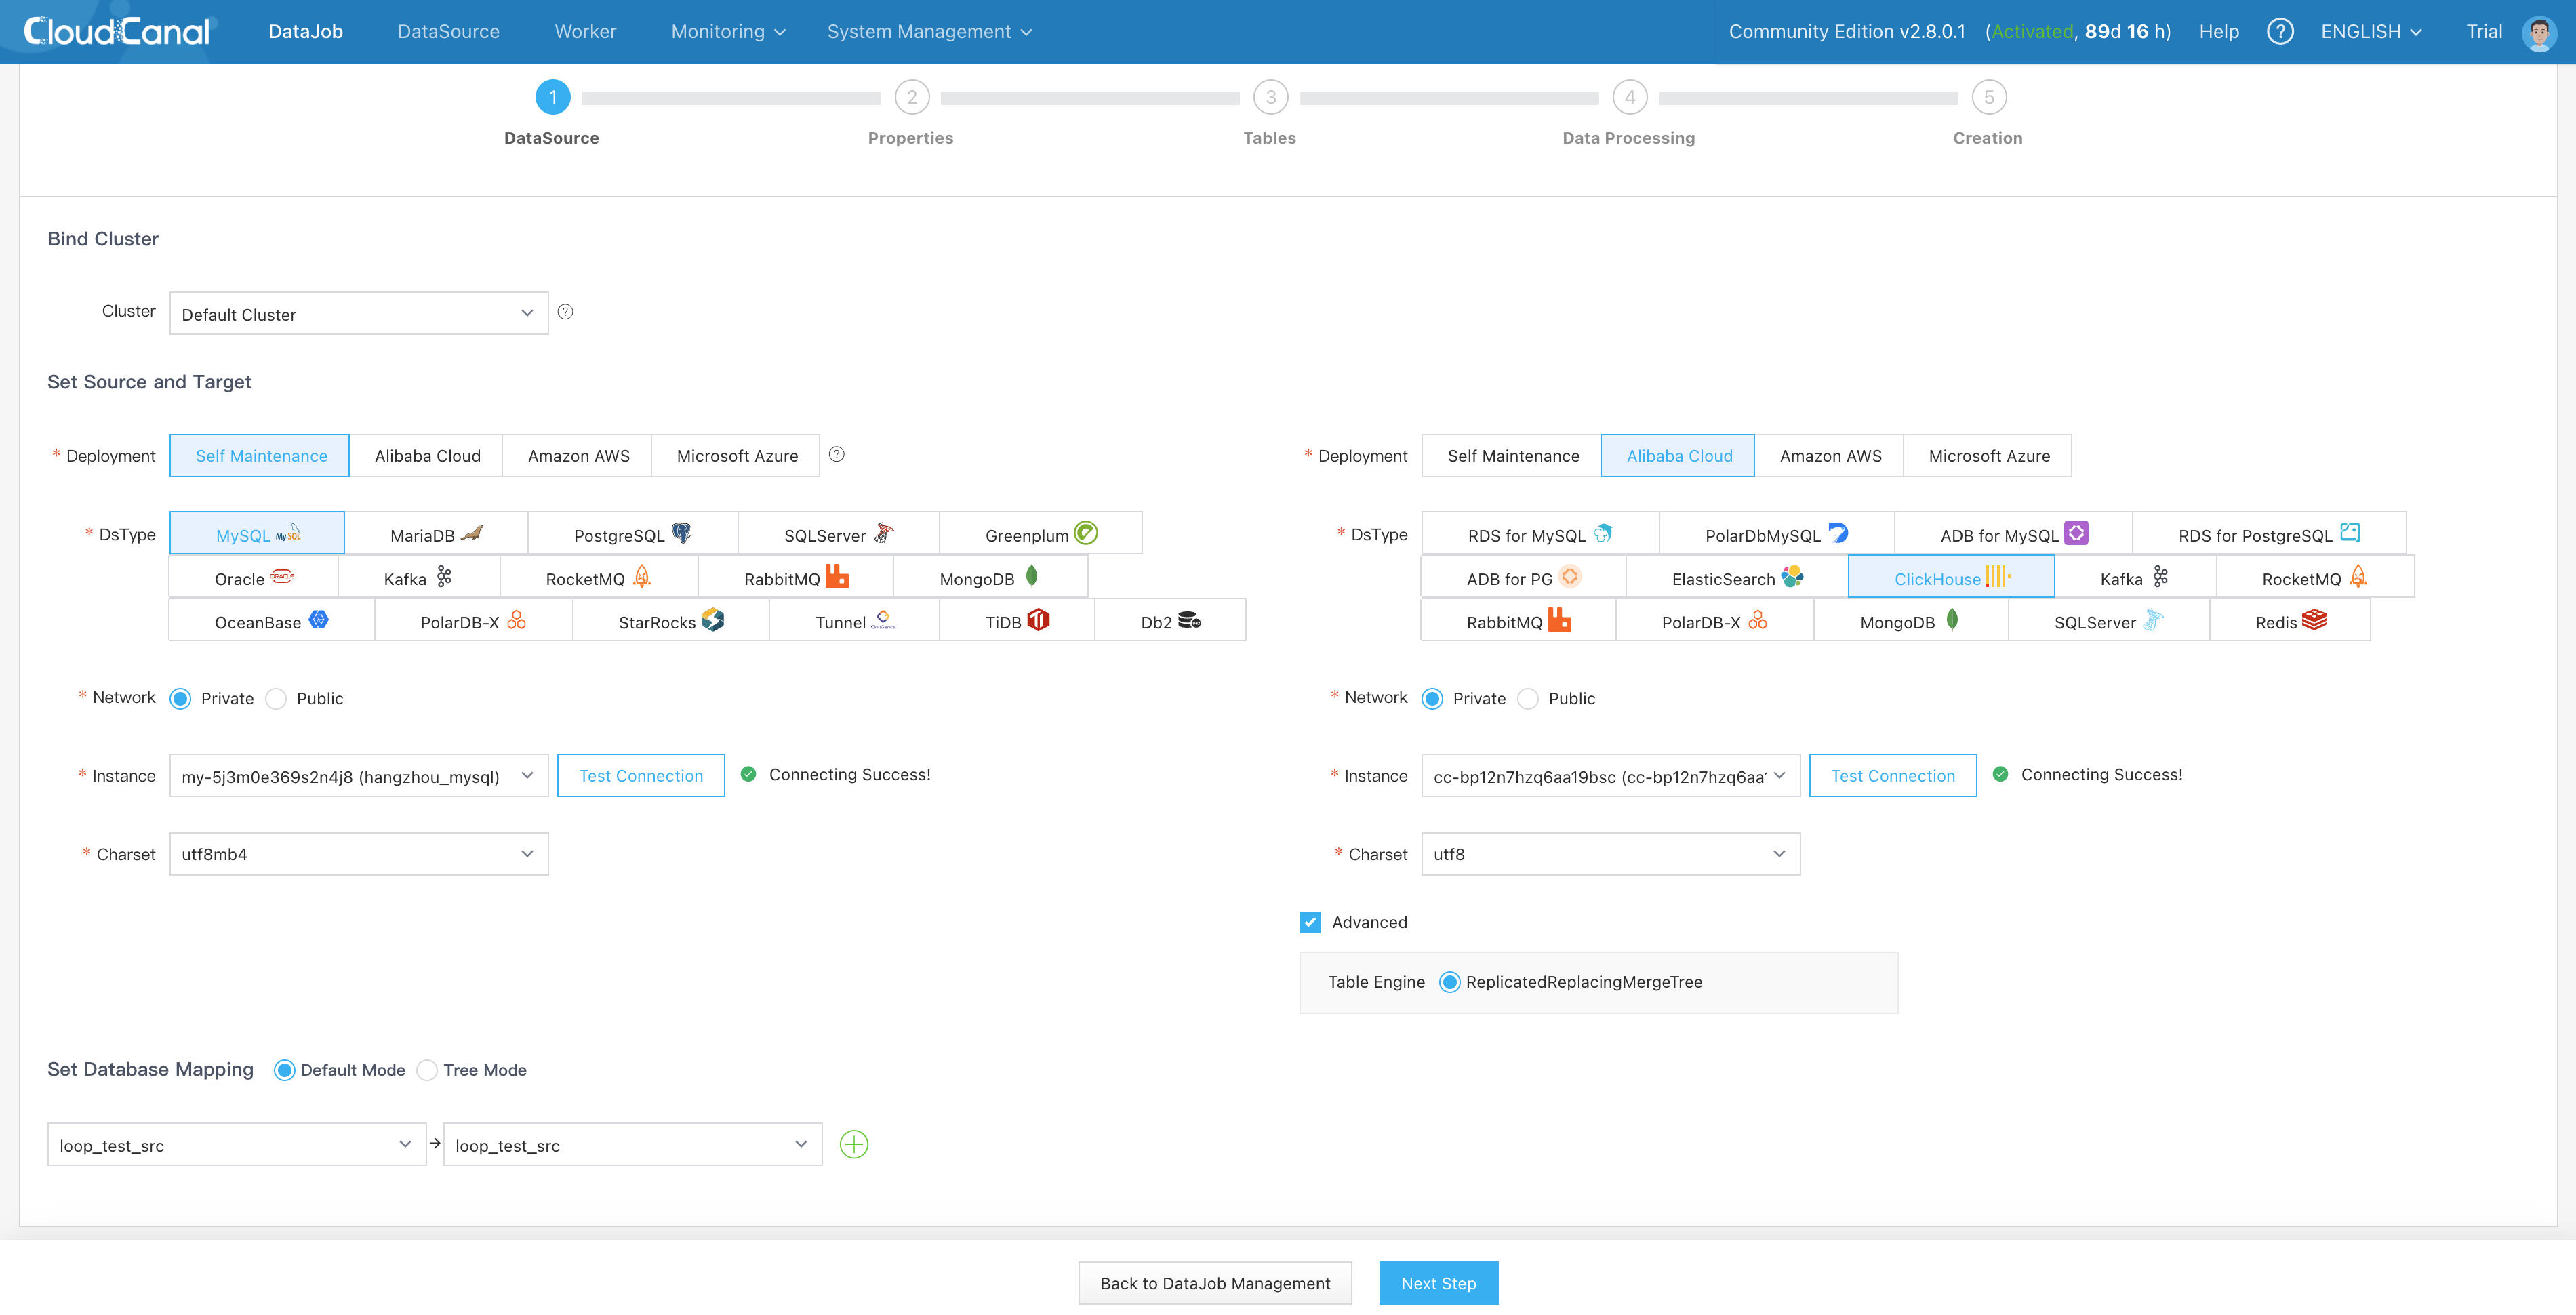
Task: Select target Public network radio
Action: [x=1528, y=698]
